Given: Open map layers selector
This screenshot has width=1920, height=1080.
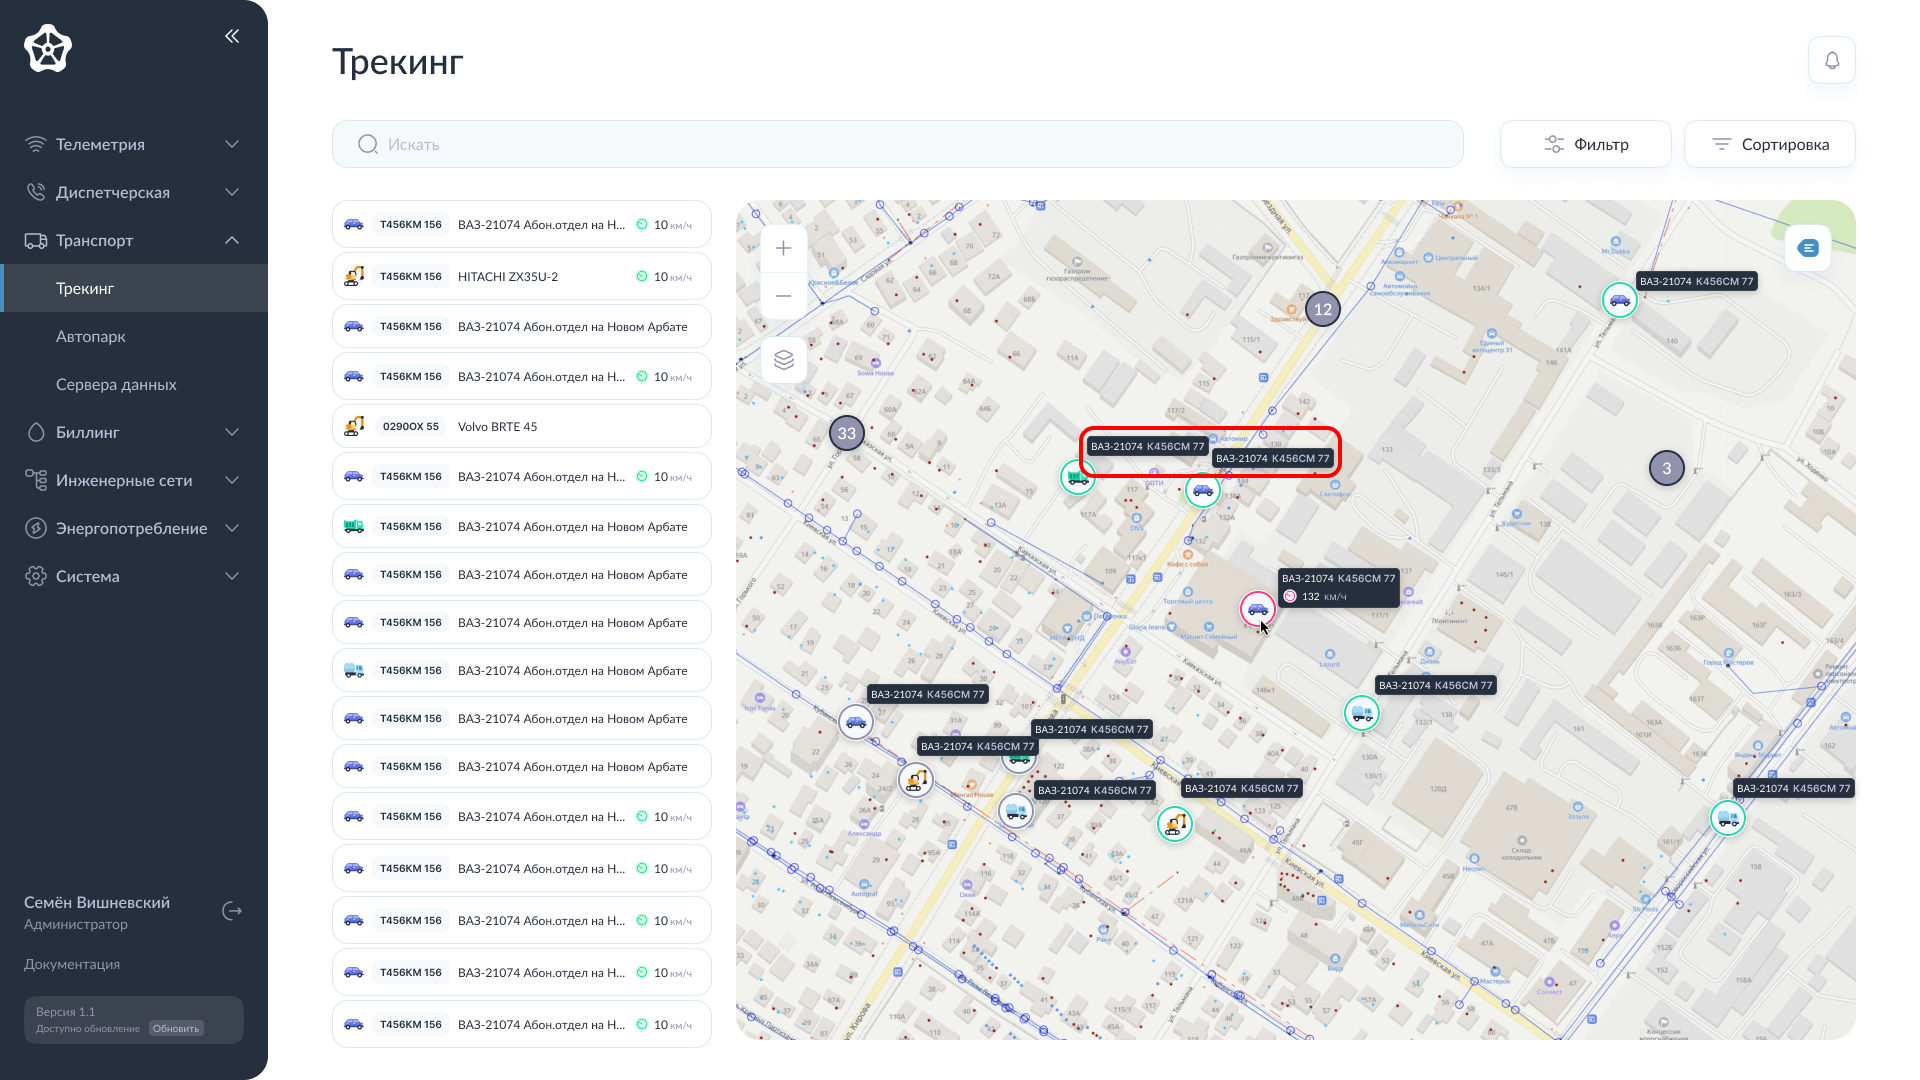Looking at the screenshot, I should (783, 360).
